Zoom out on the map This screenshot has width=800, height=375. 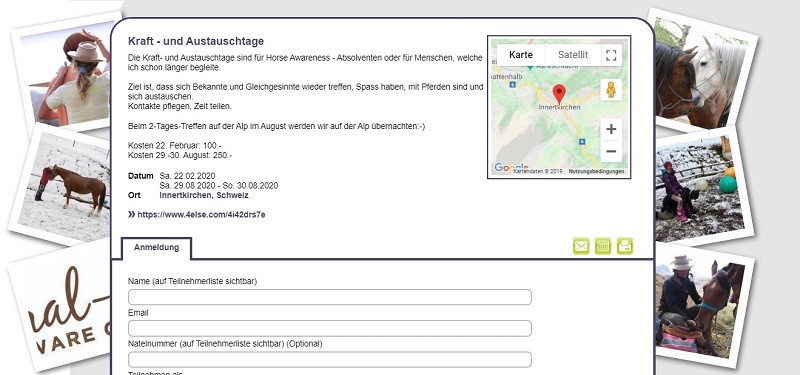pyautogui.click(x=611, y=152)
